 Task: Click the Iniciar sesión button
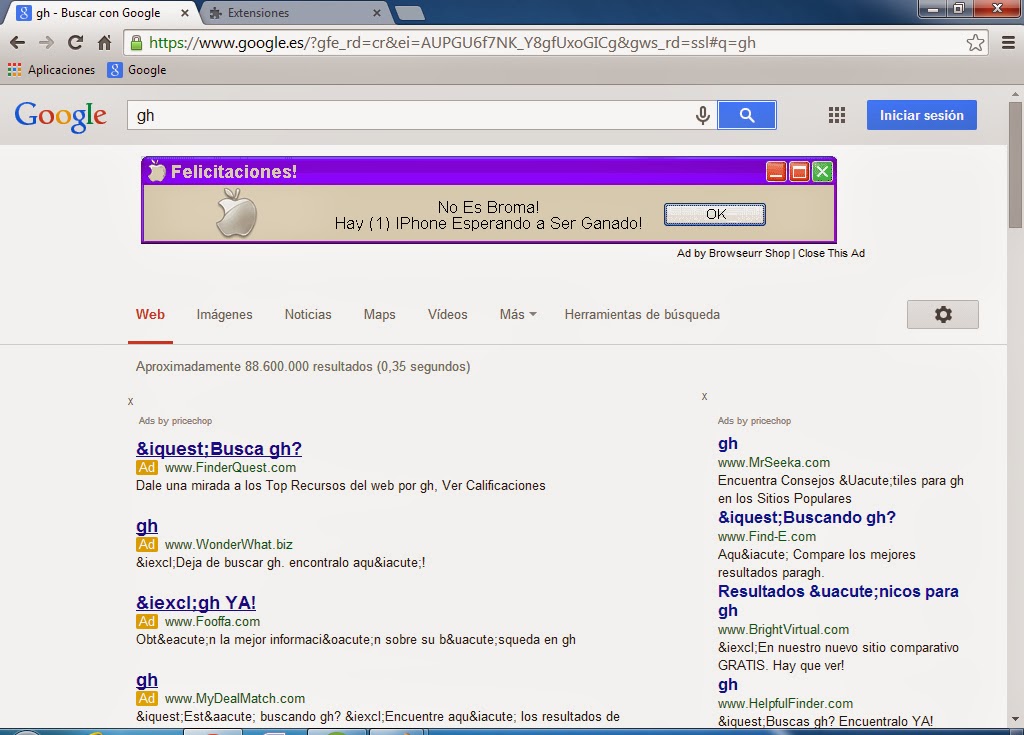[x=921, y=115]
